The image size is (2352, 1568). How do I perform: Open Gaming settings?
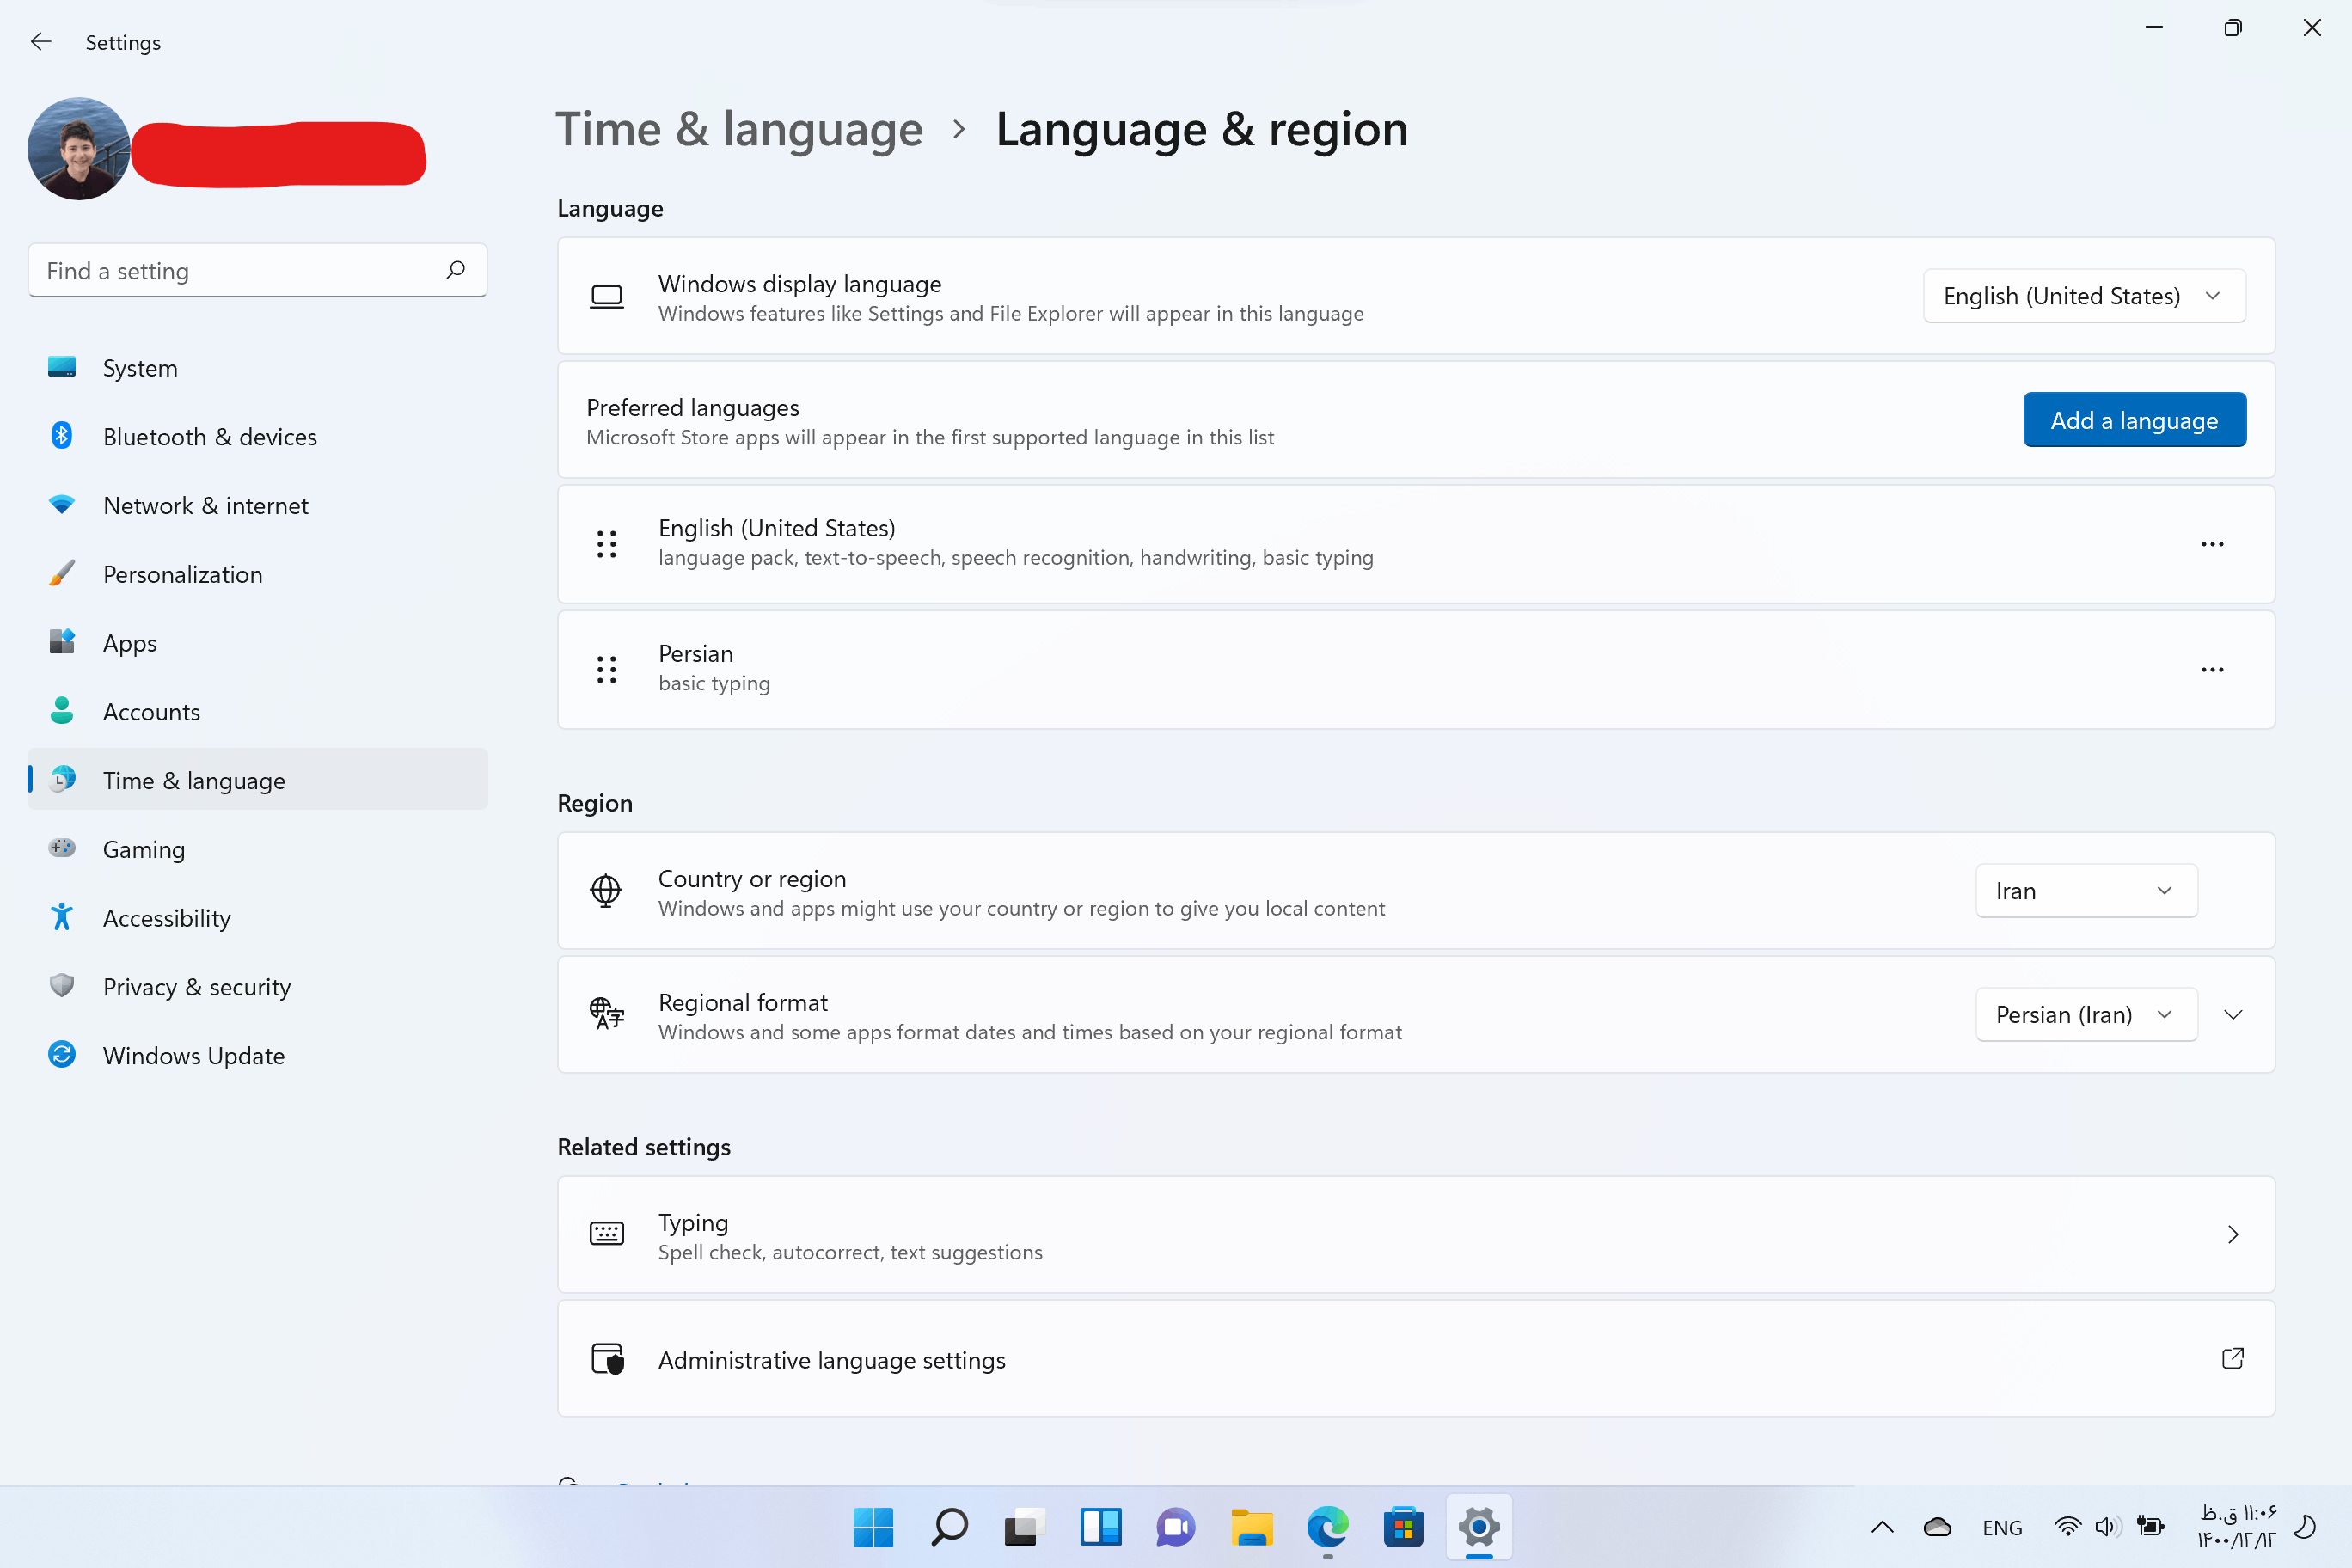258,849
